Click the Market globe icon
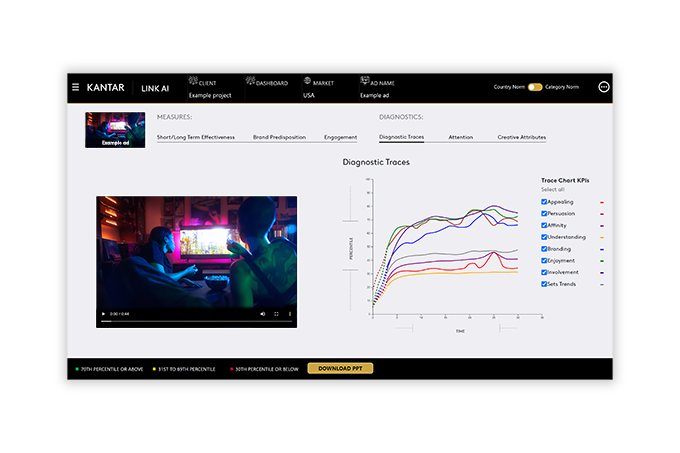Screen dimensions: 680x453 pyautogui.click(x=308, y=82)
